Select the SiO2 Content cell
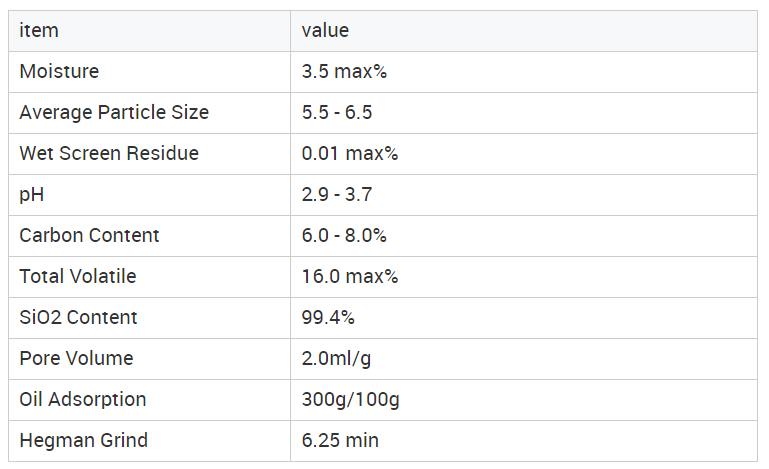Image resolution: width=769 pixels, height=469 pixels. click(150, 318)
